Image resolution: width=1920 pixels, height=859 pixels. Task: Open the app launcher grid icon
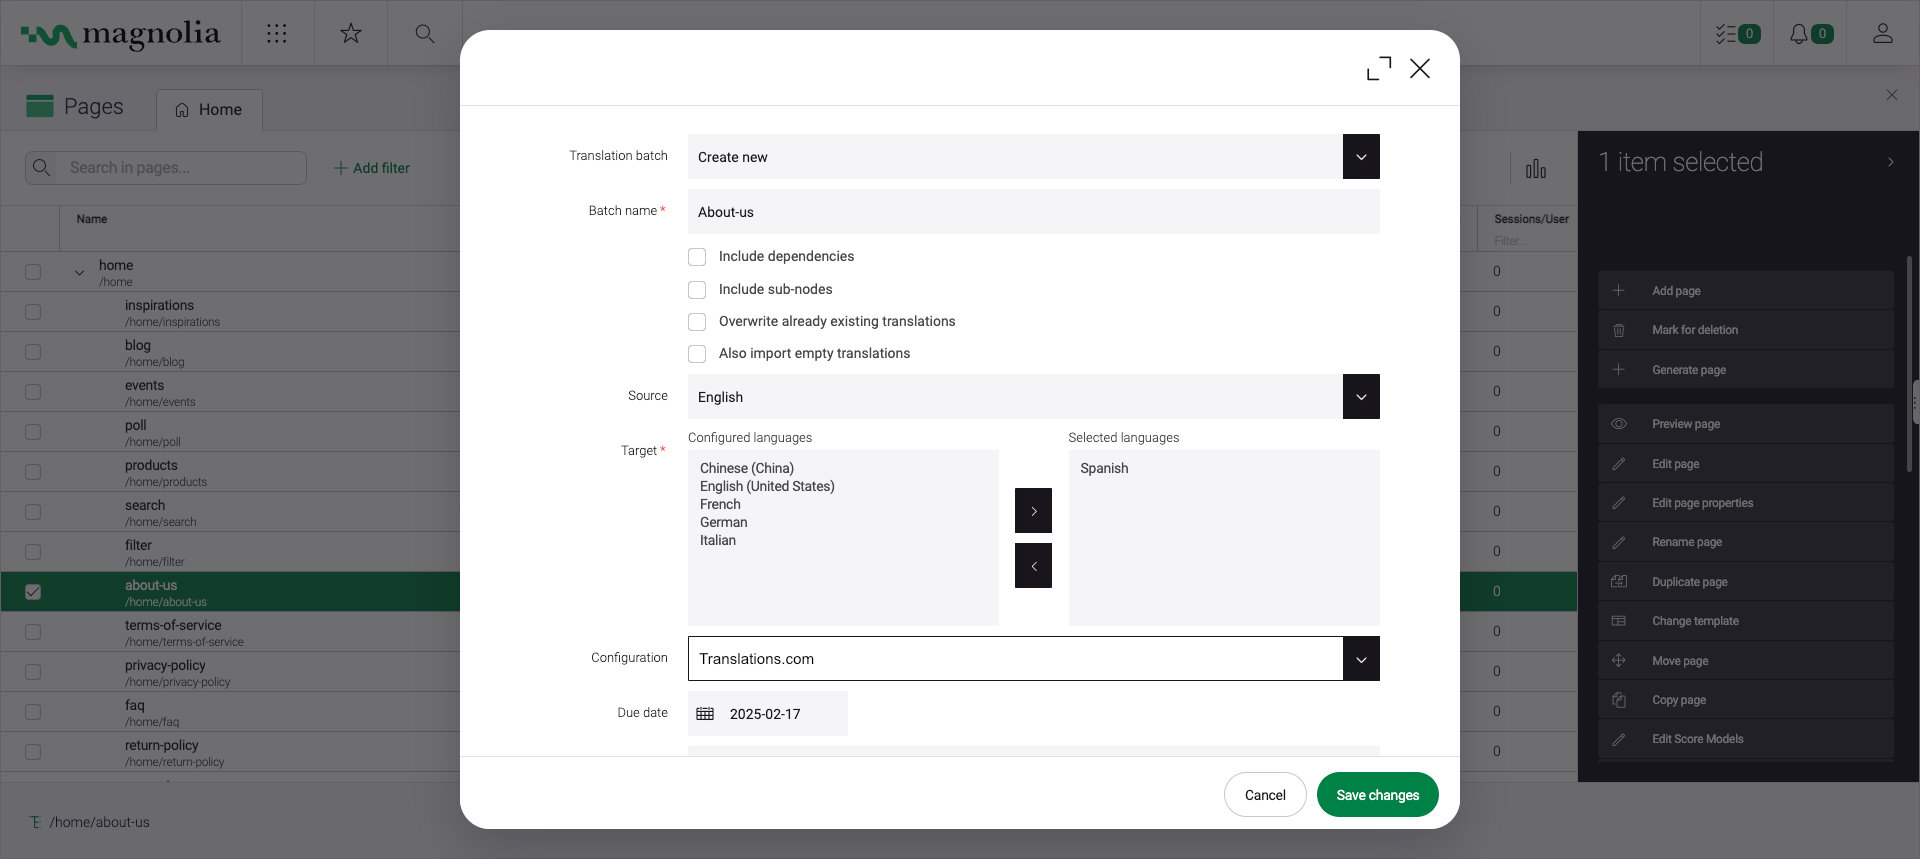pos(277,34)
